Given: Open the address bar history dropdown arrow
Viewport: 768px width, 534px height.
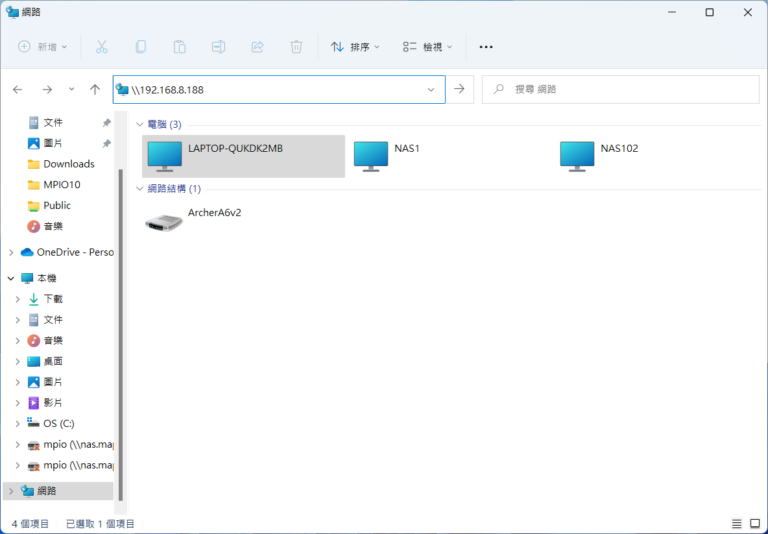Looking at the screenshot, I should coord(431,90).
